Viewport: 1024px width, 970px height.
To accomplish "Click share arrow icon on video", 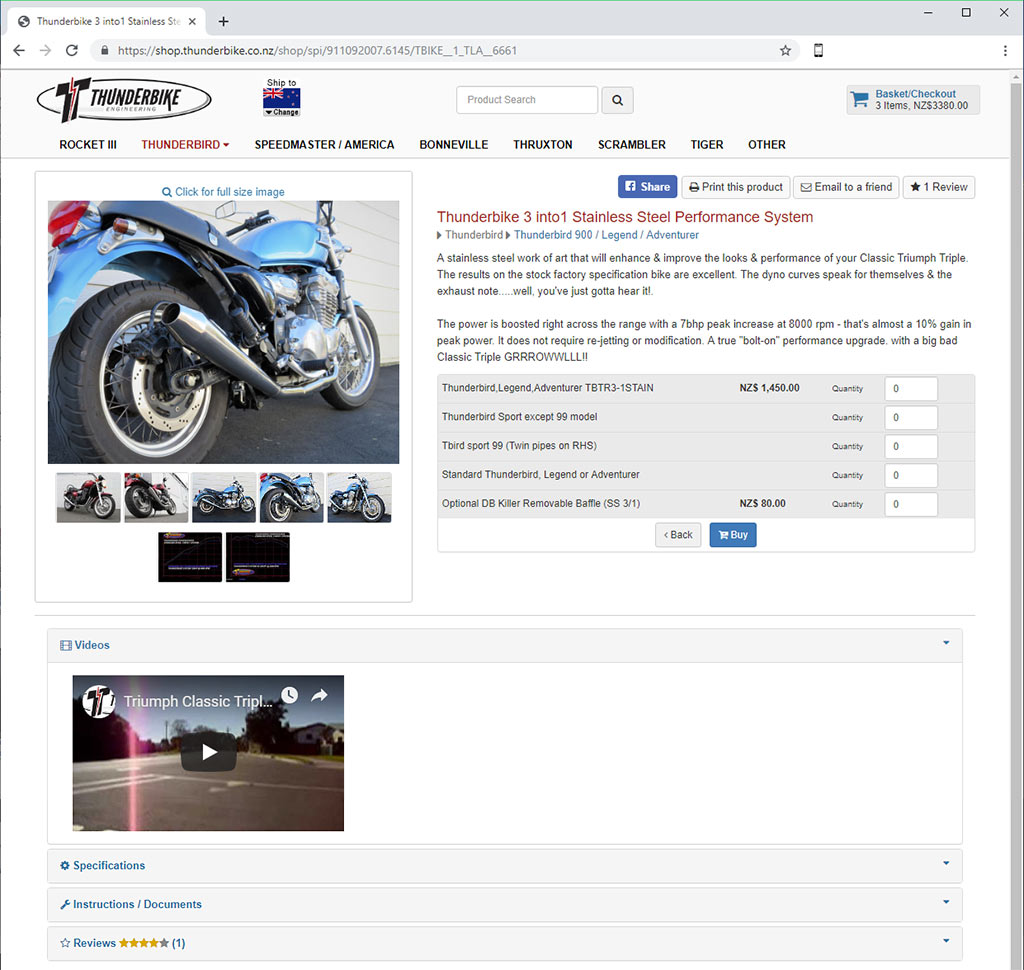I will 319,696.
